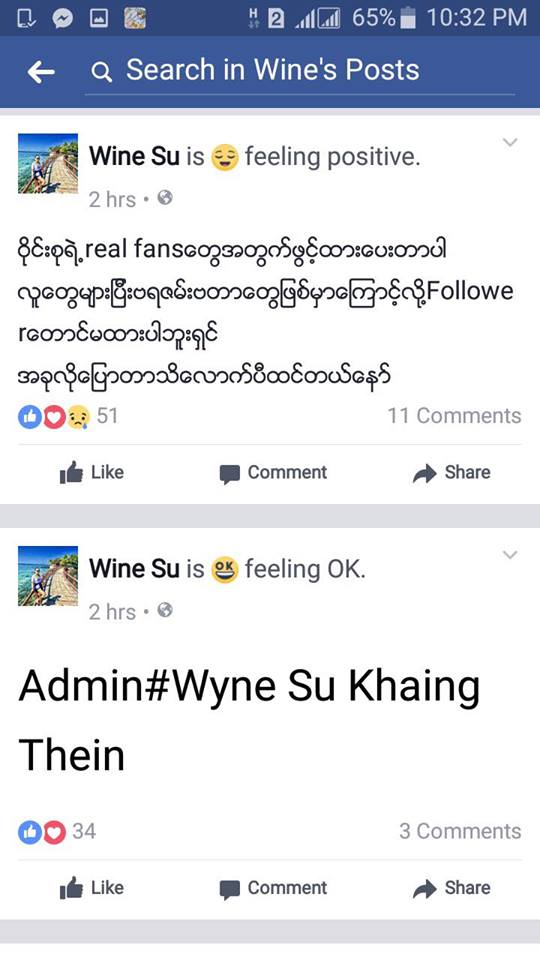
Task: Share the feeling OK post
Action: (x=452, y=888)
